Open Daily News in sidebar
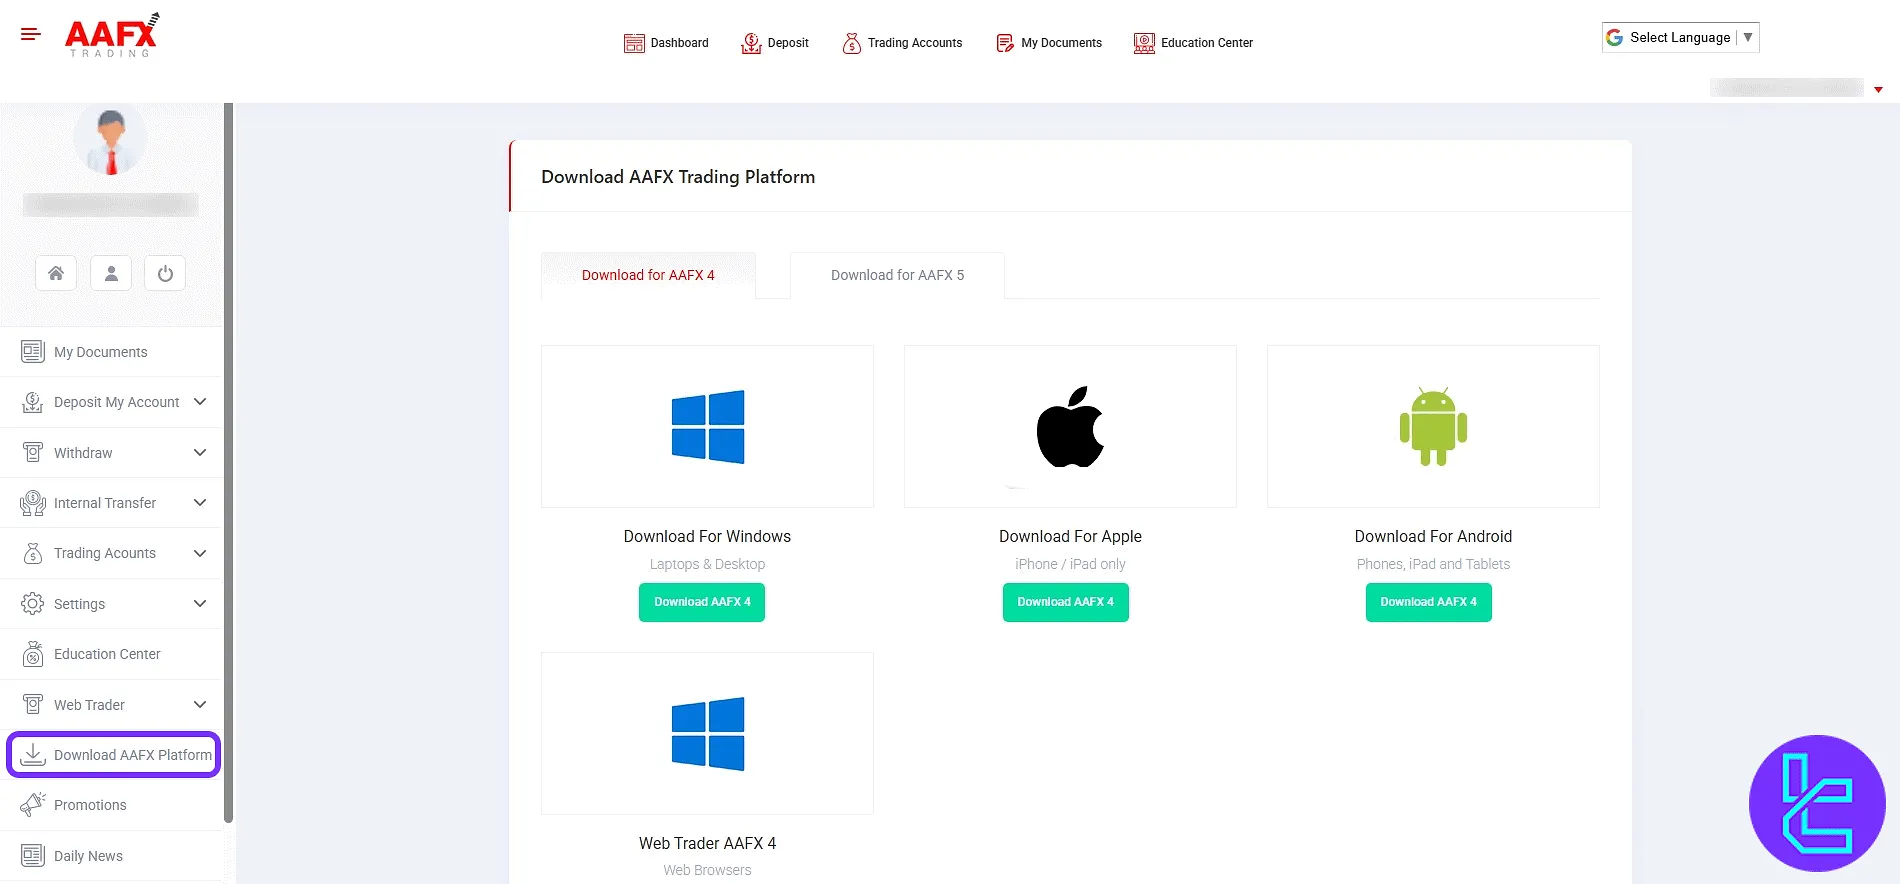Screen dimensions: 1900x884 tap(111, 856)
